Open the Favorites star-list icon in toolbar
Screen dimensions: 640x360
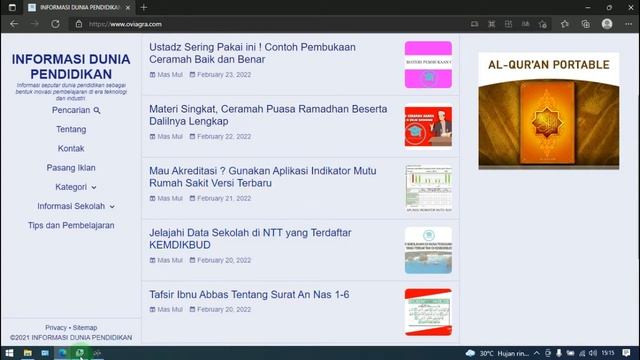pyautogui.click(x=565, y=24)
